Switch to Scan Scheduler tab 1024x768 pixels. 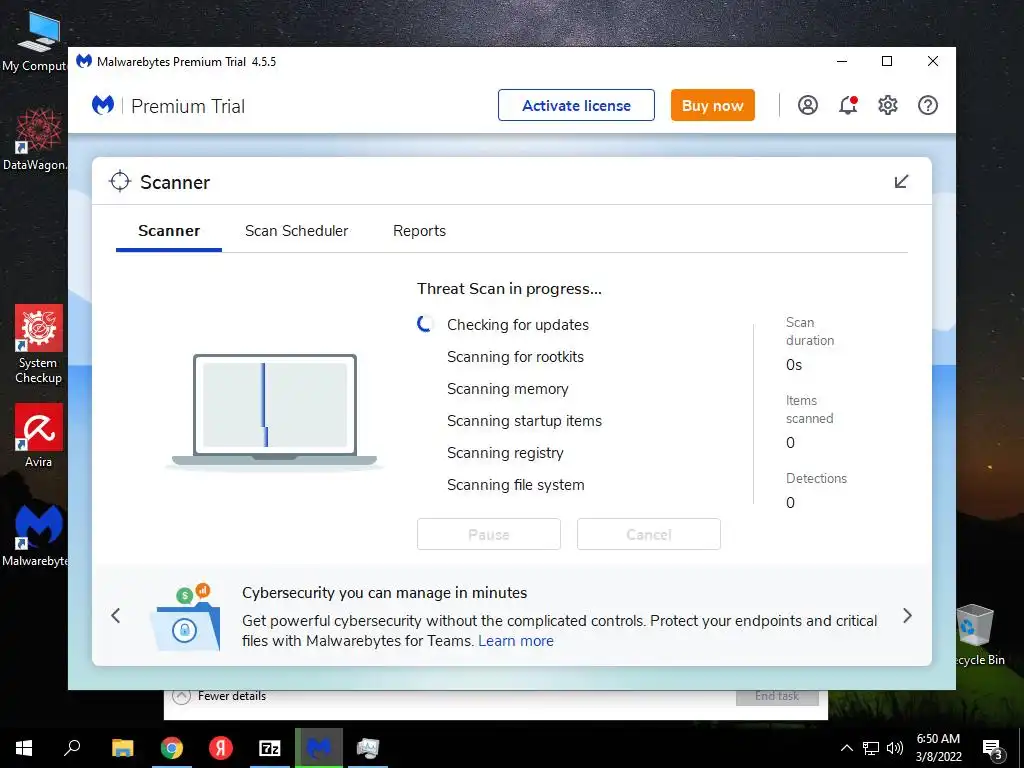(x=296, y=231)
